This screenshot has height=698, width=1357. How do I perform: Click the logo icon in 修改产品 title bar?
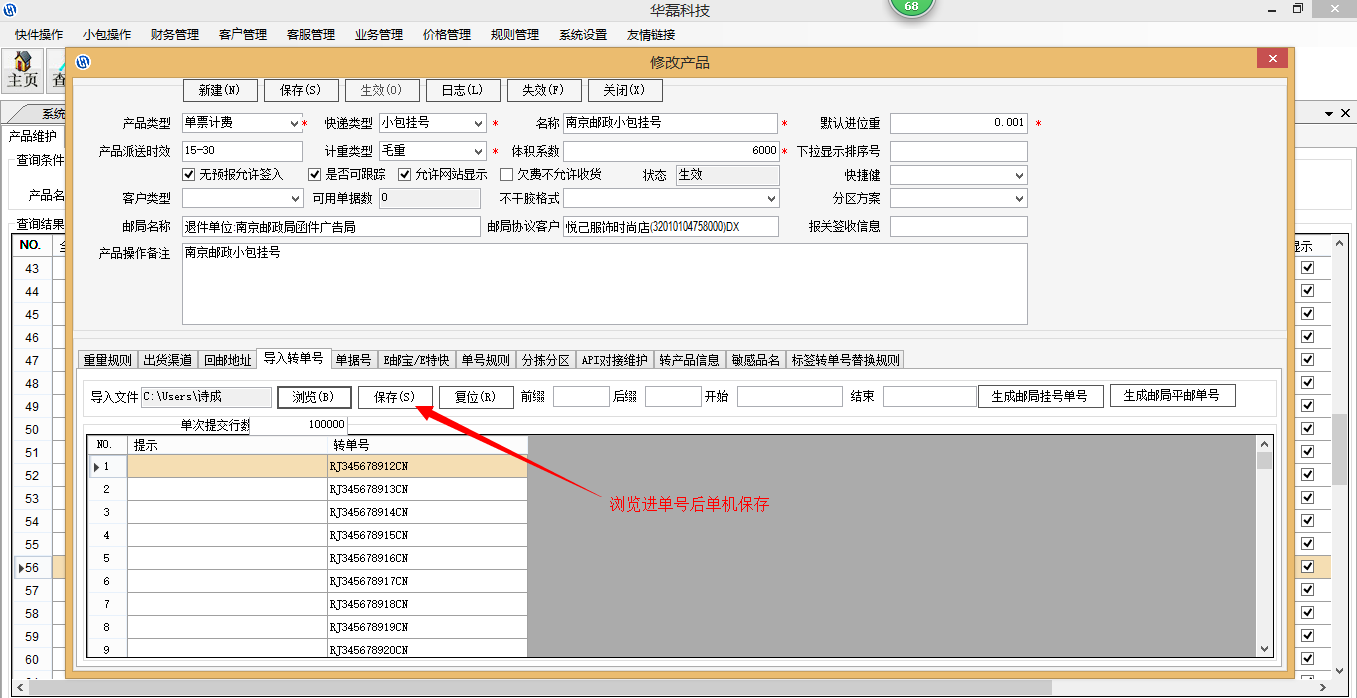pos(84,62)
